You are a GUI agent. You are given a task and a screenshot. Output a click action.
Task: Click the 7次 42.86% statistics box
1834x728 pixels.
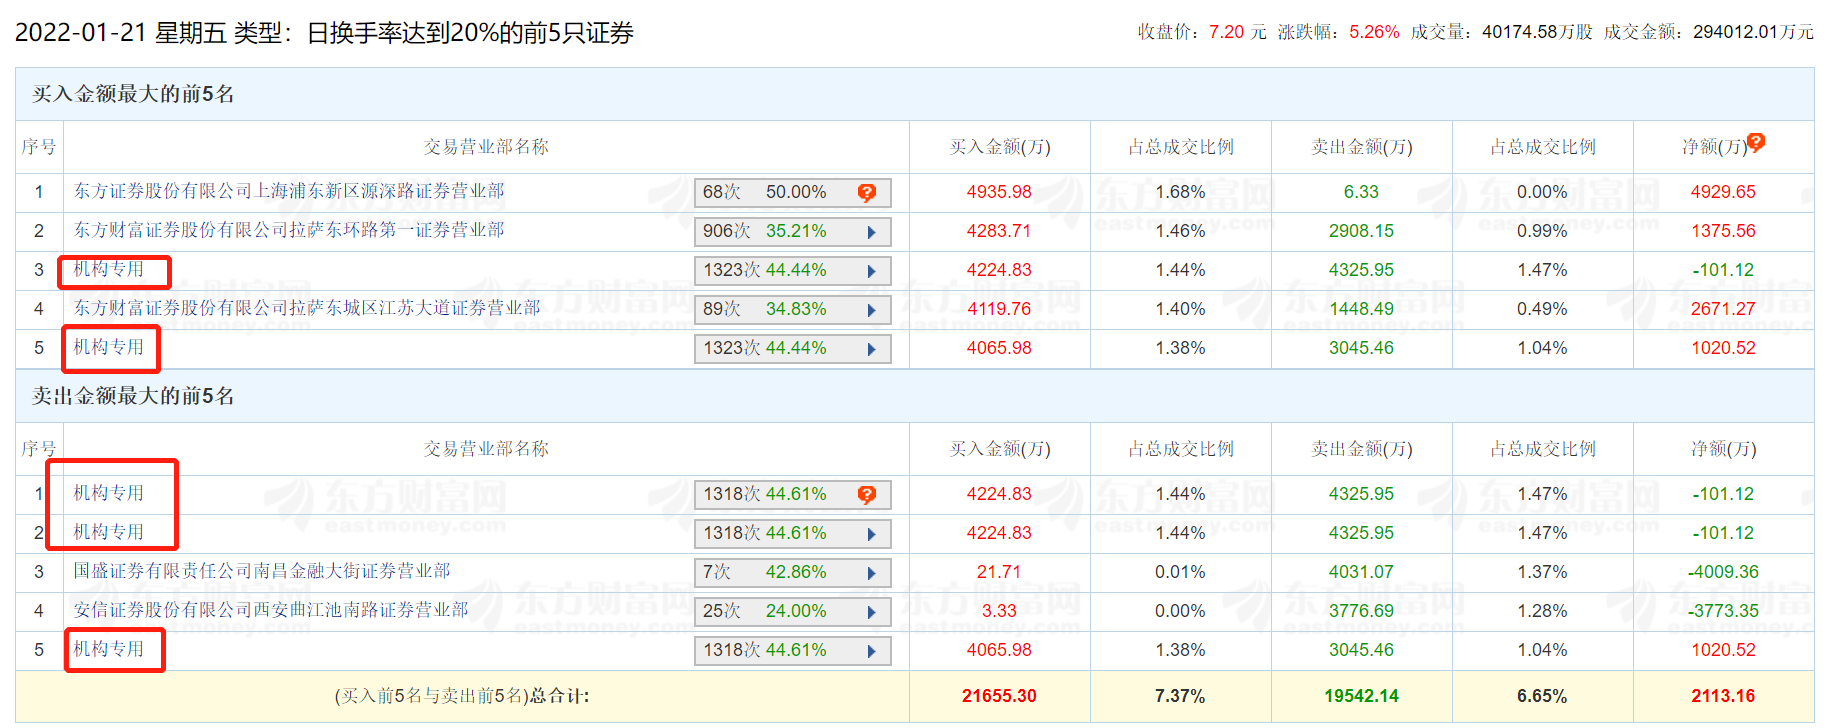(792, 573)
